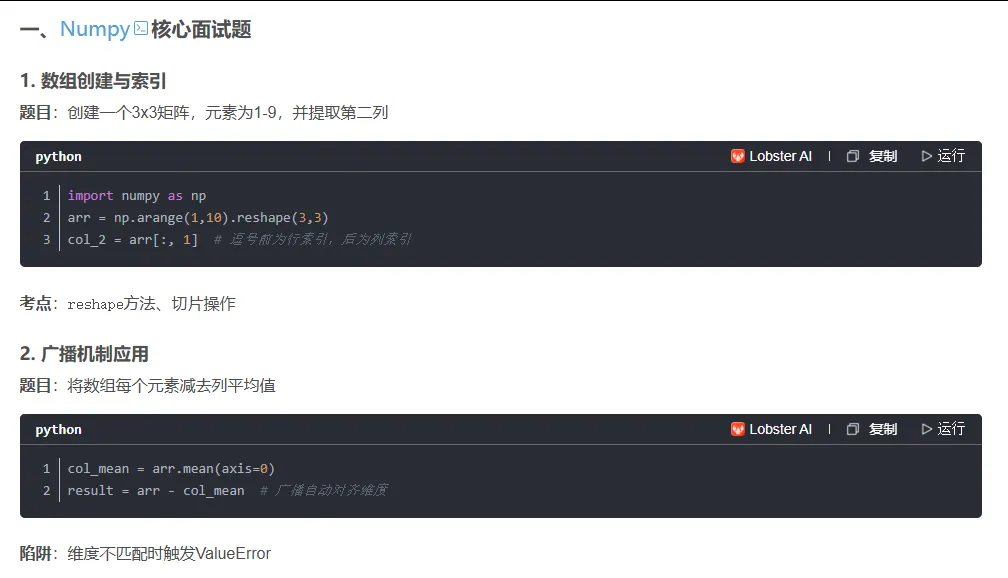Click the python language label of second block
1008x578 pixels.
pyautogui.click(x=58, y=429)
